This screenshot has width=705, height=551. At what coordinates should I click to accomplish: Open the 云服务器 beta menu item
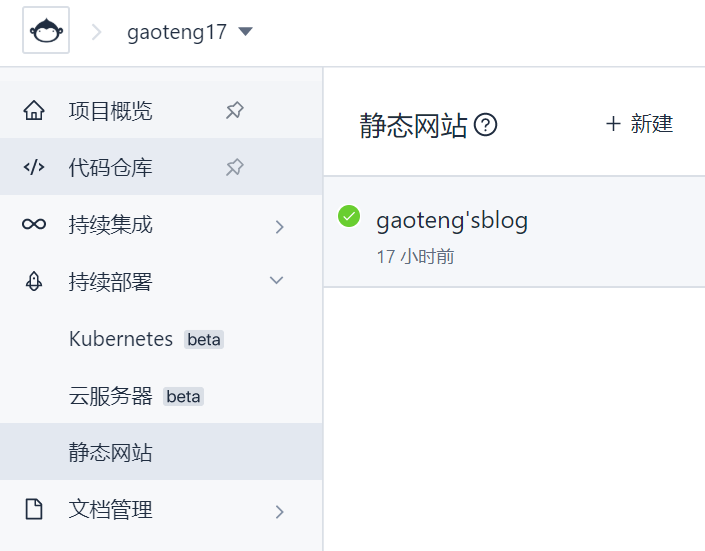[111, 396]
